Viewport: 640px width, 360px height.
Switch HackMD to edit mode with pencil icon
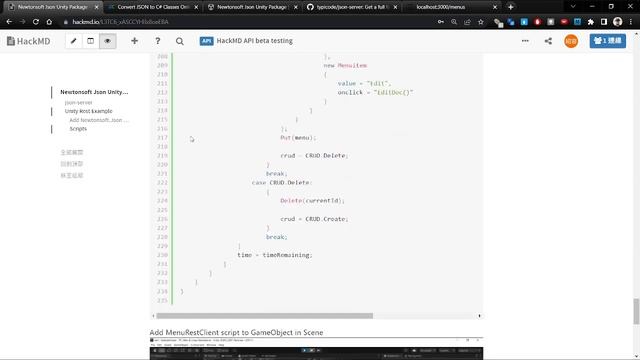(73, 41)
